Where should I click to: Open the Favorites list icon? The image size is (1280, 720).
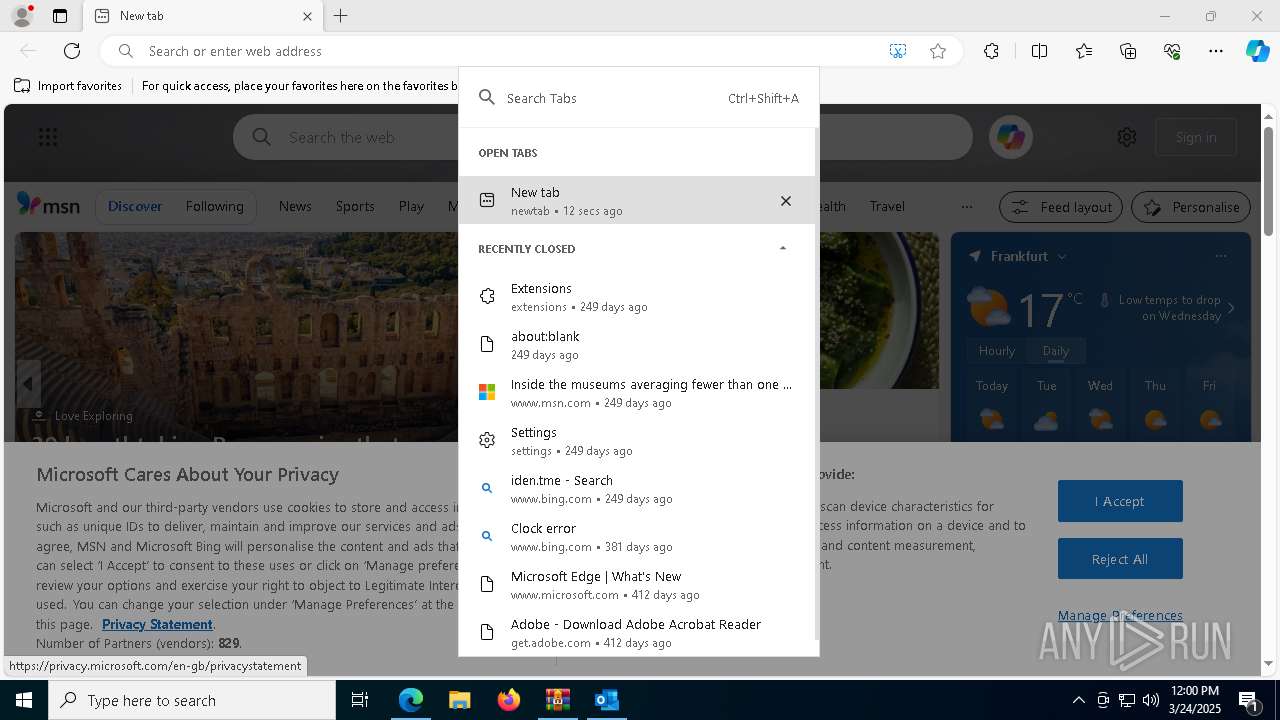point(1084,51)
